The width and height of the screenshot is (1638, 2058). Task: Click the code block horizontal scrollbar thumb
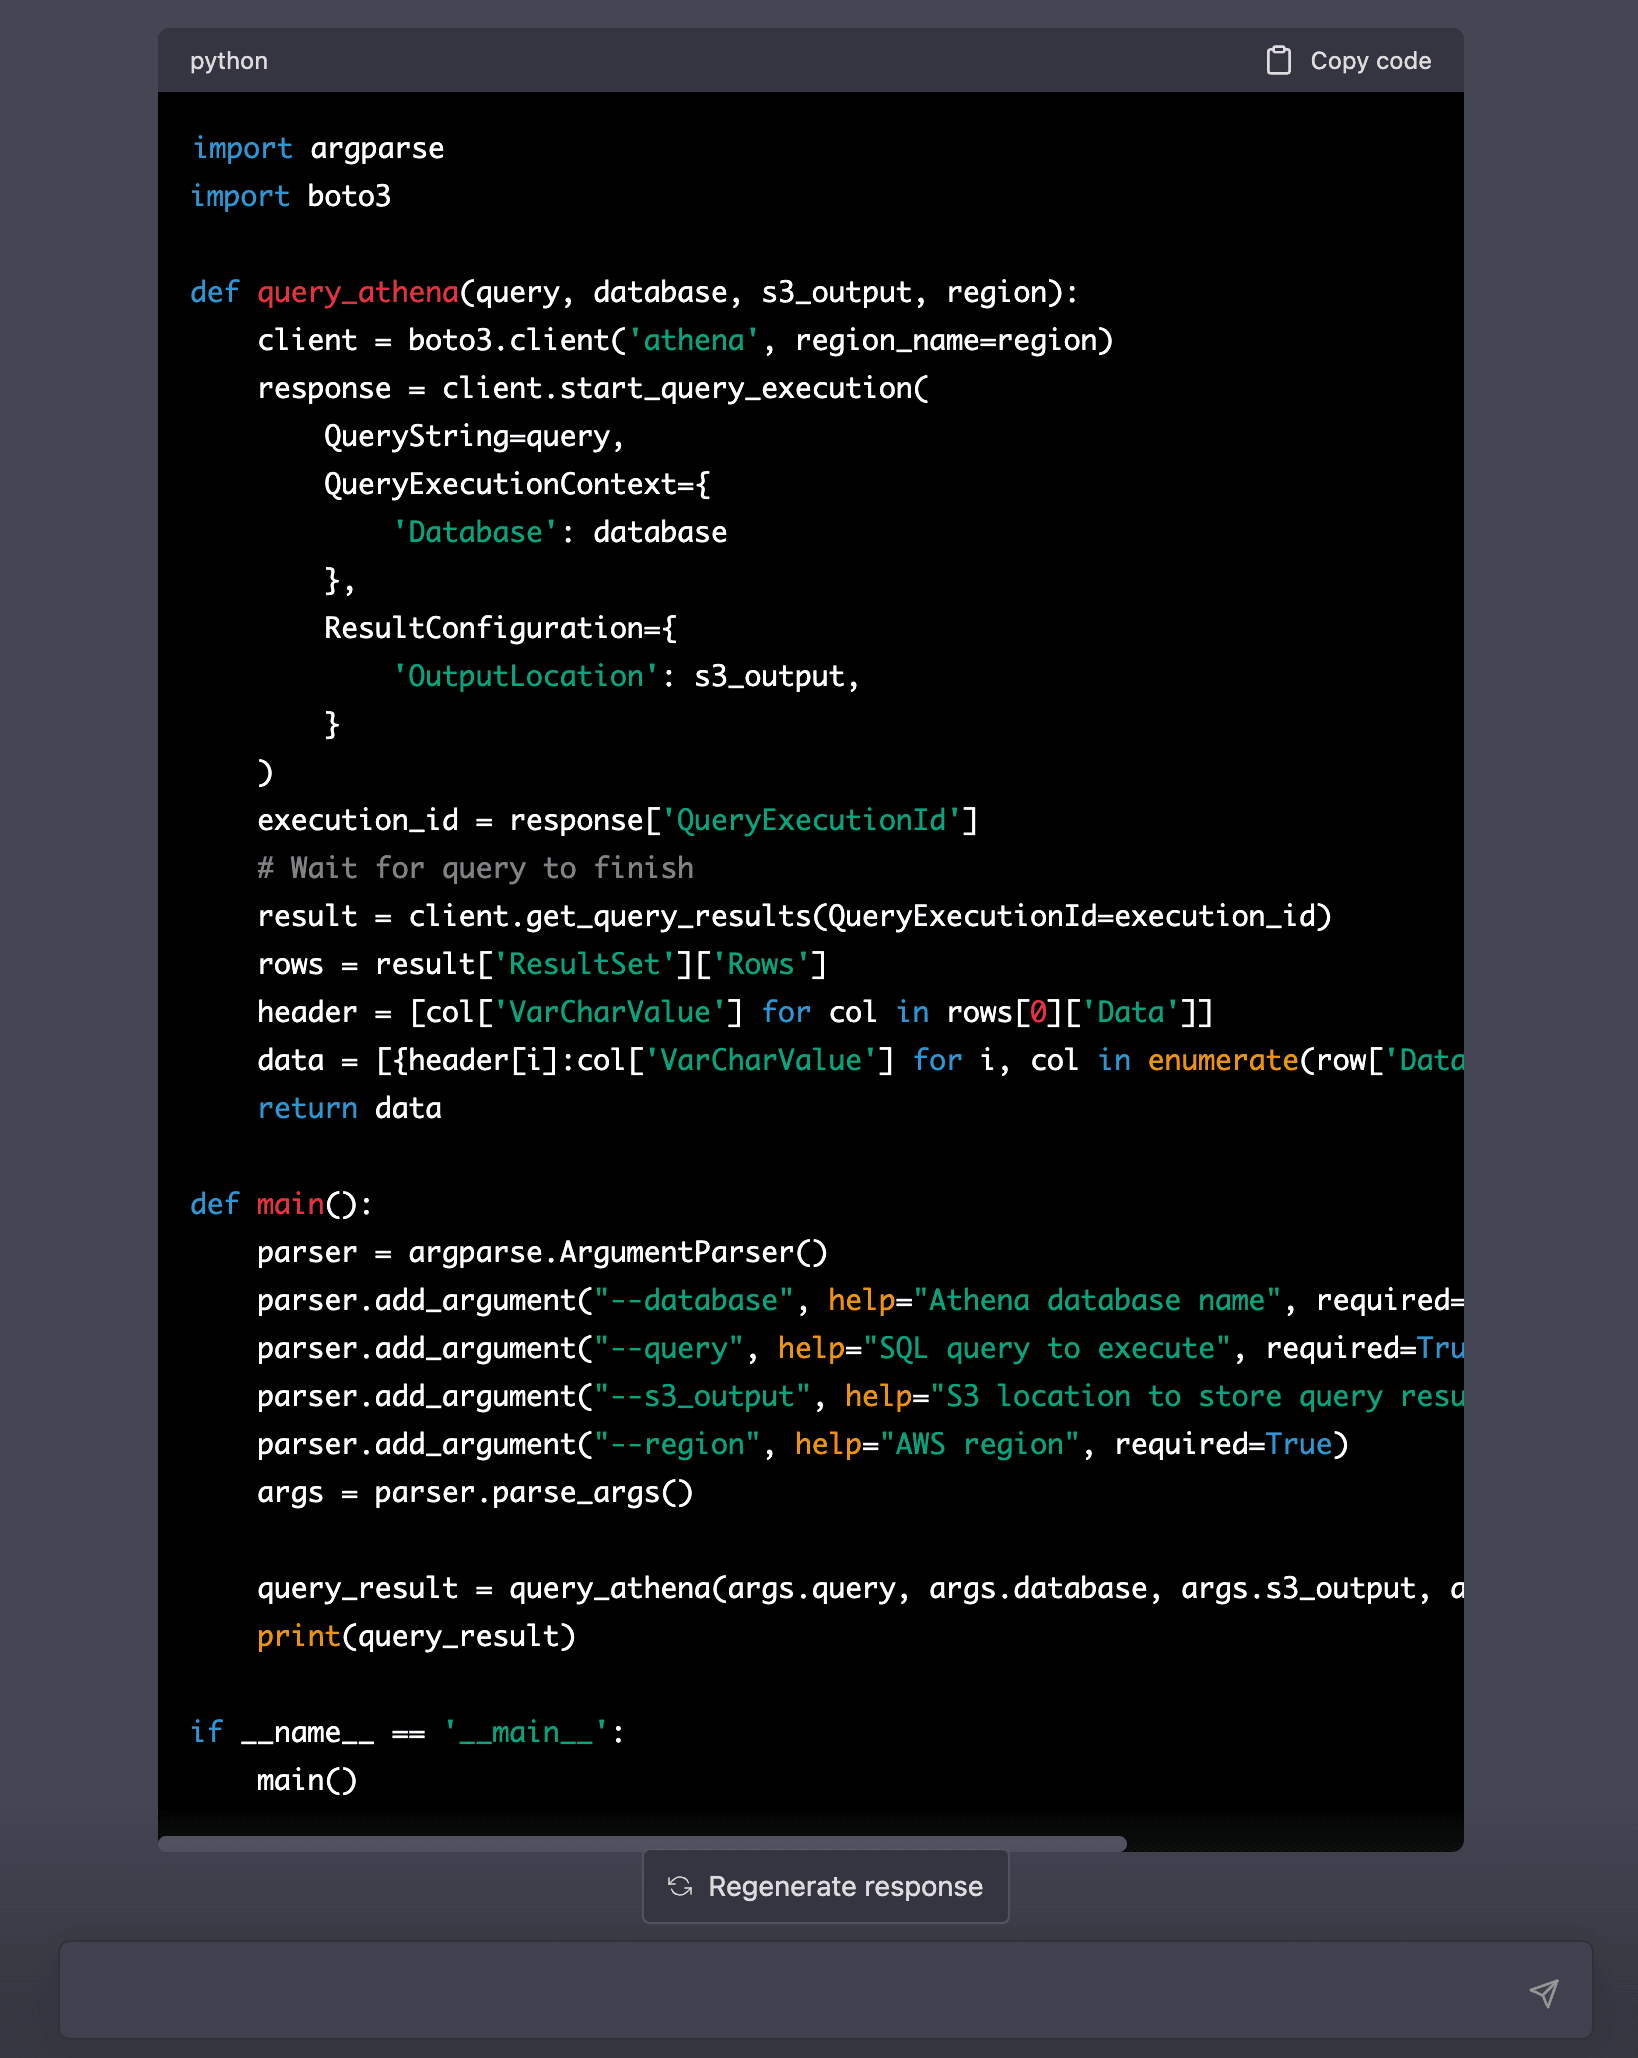click(x=642, y=1843)
